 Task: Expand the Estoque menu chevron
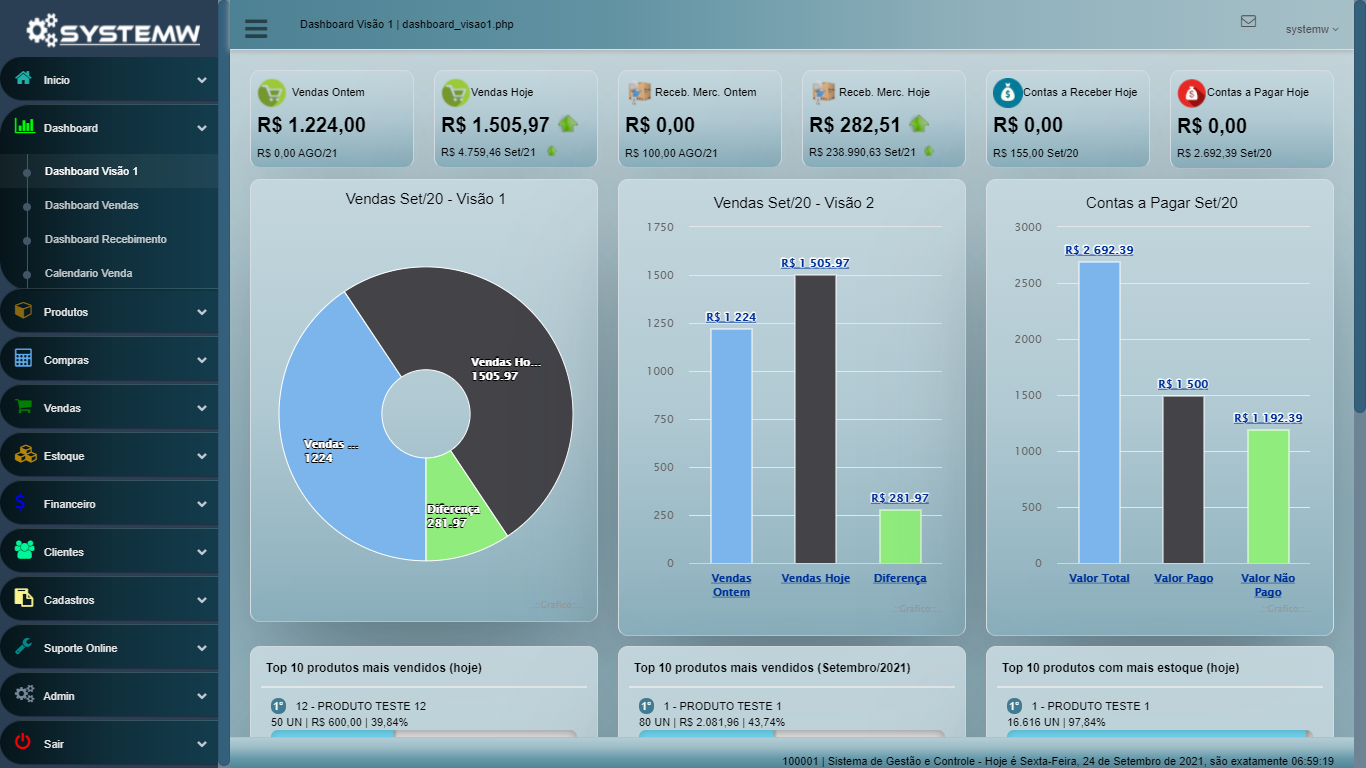click(202, 456)
